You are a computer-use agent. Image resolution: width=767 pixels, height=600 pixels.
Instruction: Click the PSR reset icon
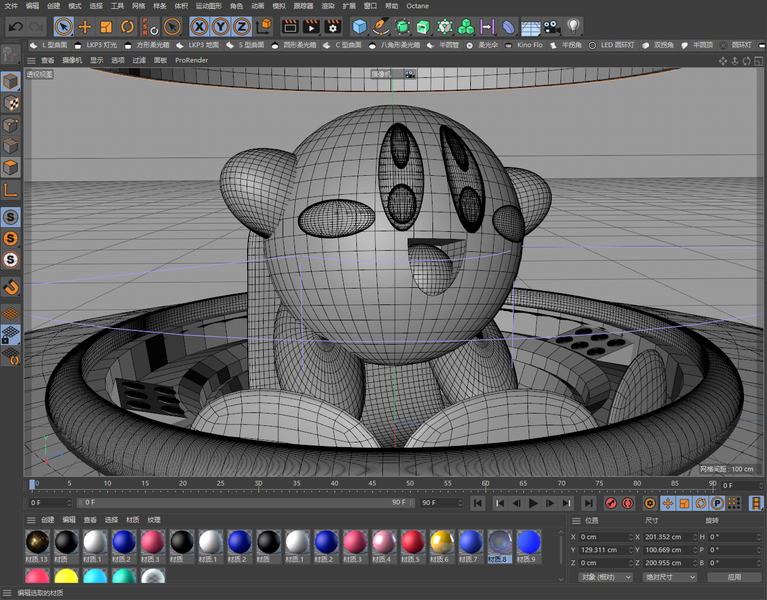tap(150, 26)
